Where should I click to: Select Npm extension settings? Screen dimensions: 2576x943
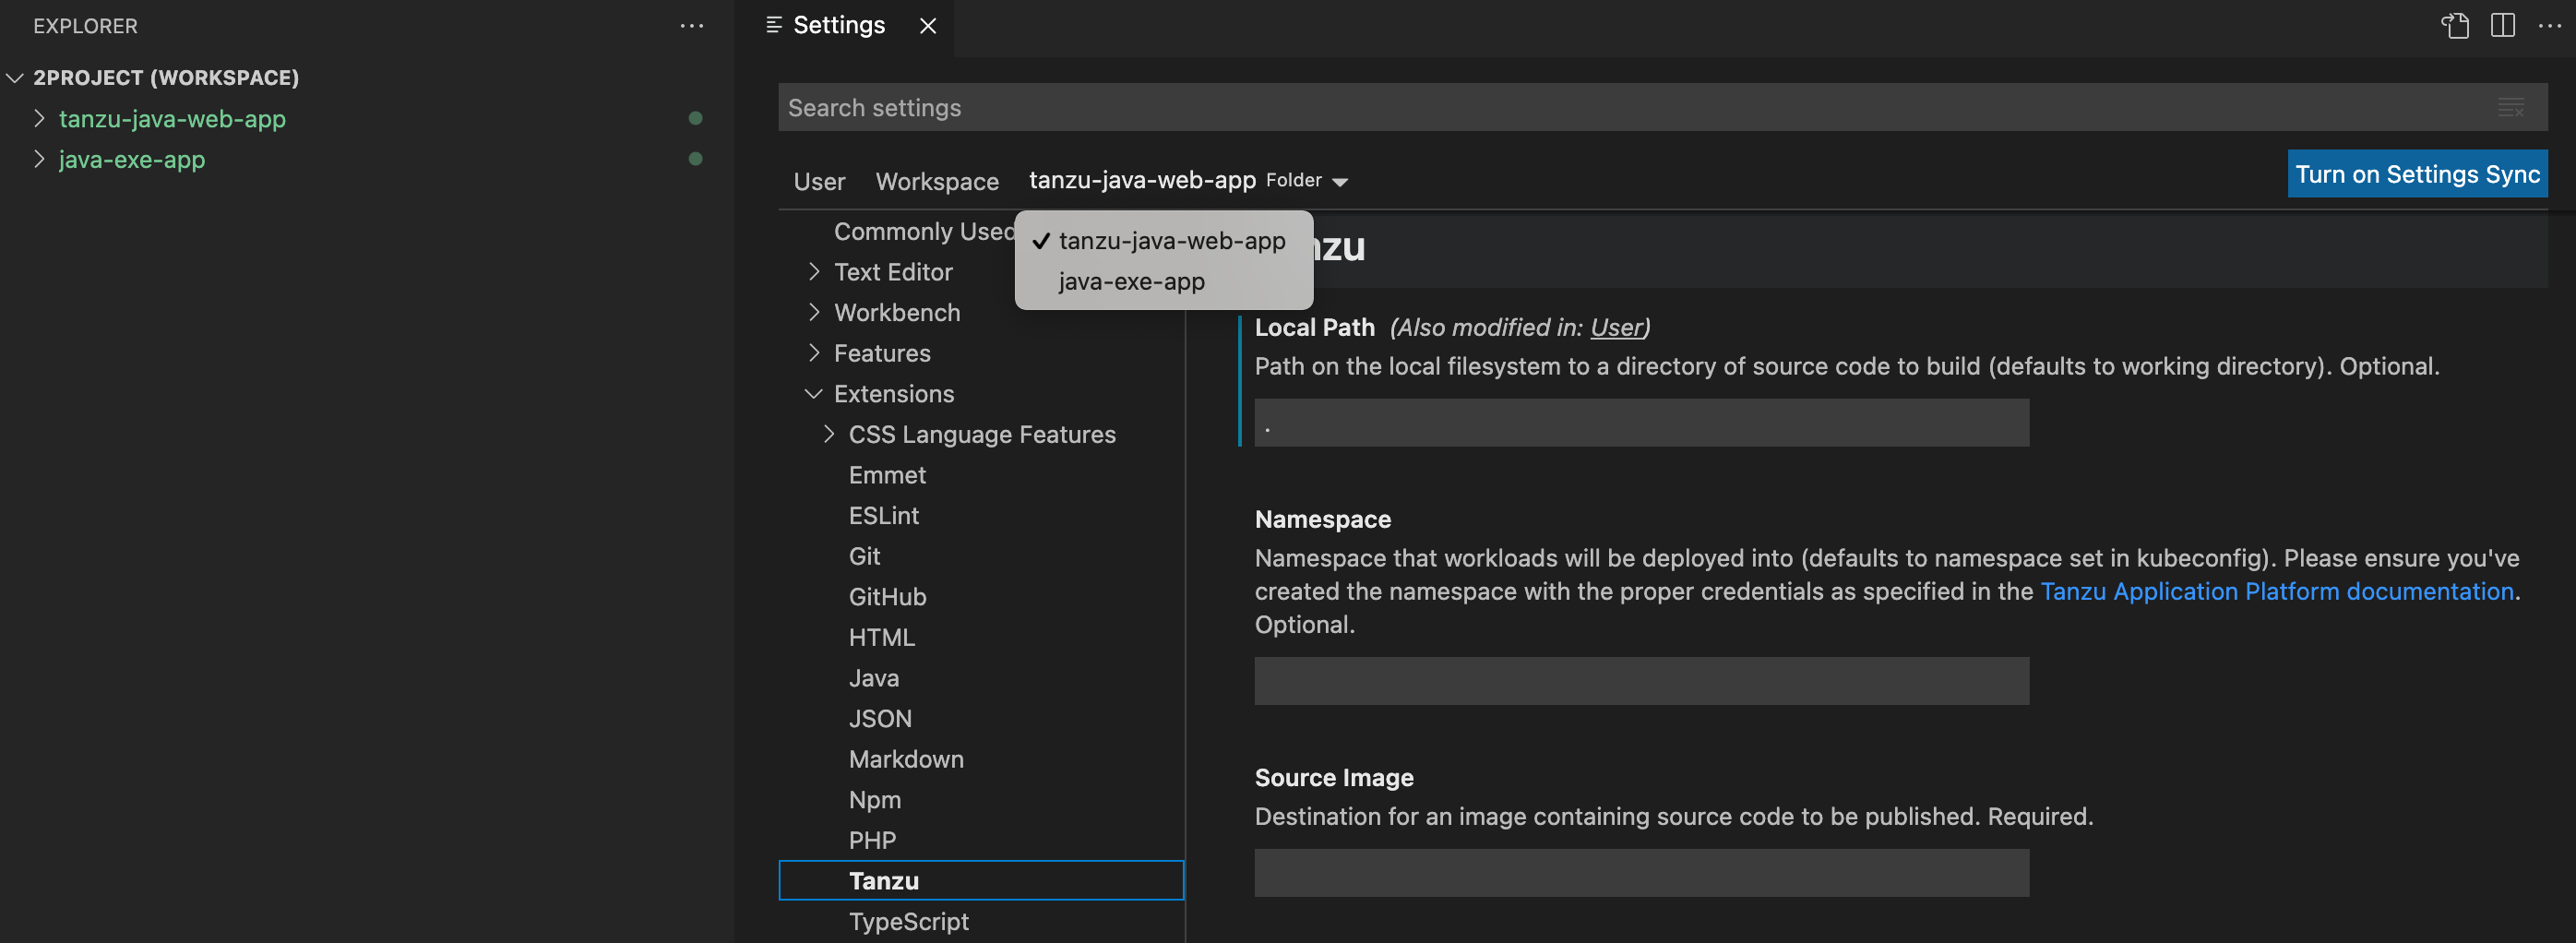[875, 800]
